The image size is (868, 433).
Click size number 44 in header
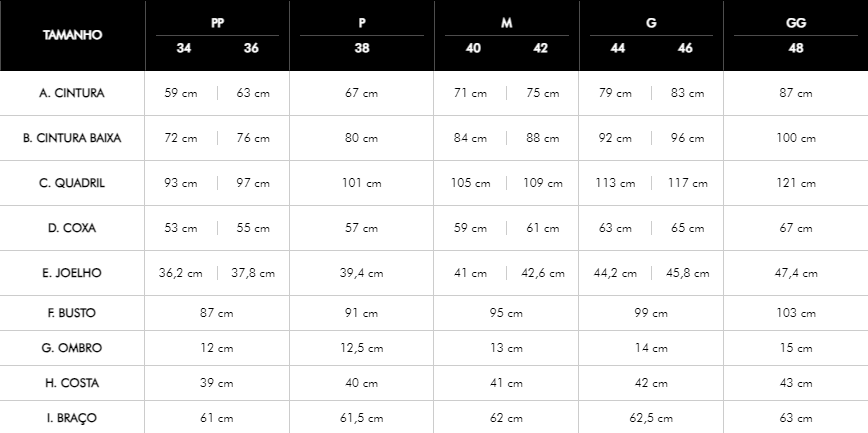point(618,48)
